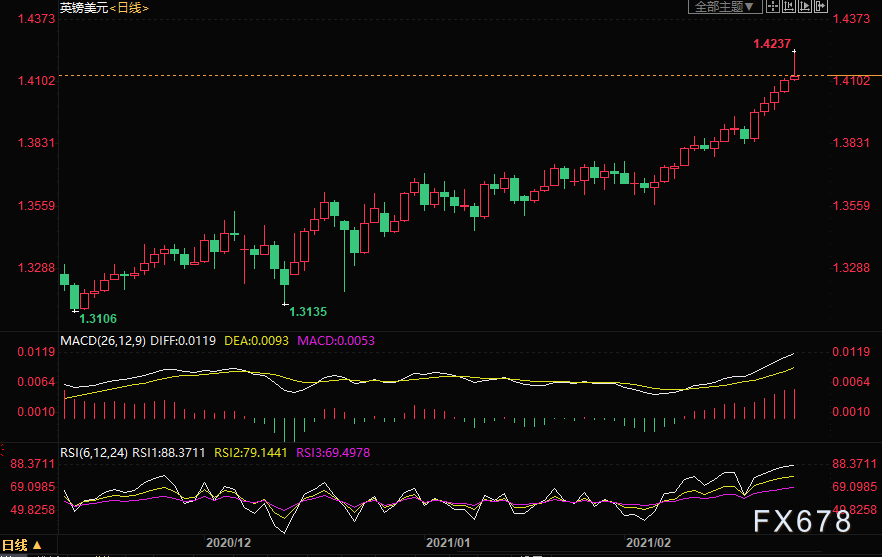Click the RSI3:69.4978 value
The width and height of the screenshot is (882, 557).
(333, 452)
